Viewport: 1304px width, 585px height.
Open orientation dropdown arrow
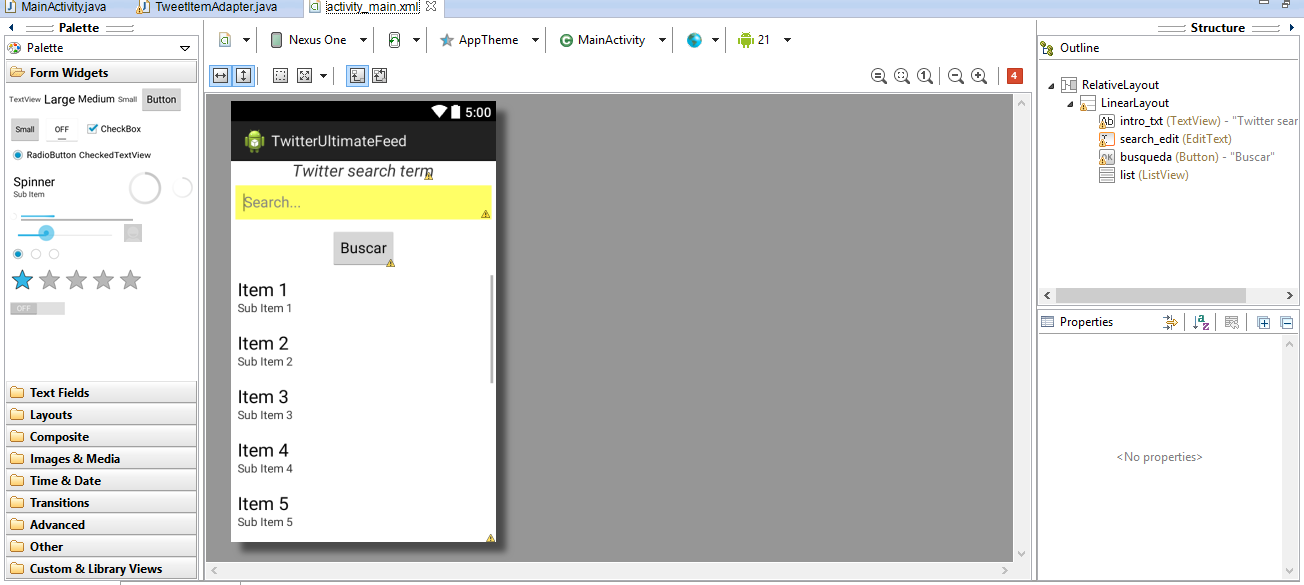[416, 40]
